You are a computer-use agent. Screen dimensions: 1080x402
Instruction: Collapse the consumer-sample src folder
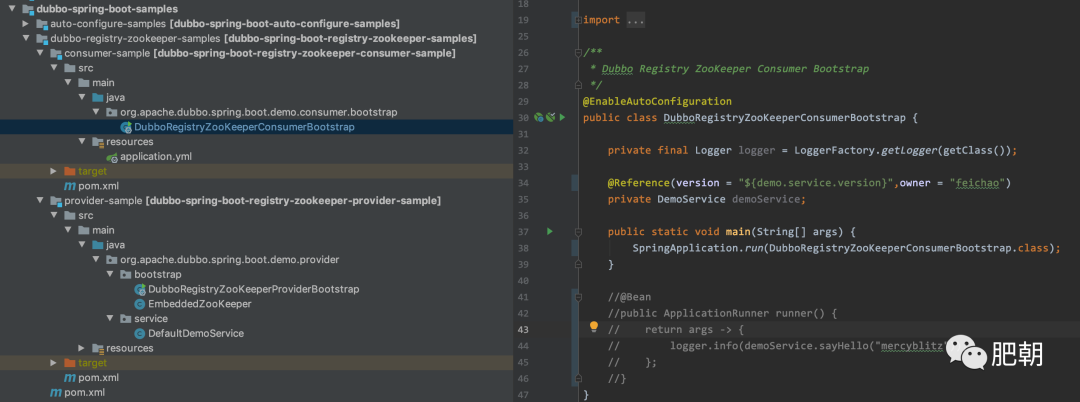point(54,68)
